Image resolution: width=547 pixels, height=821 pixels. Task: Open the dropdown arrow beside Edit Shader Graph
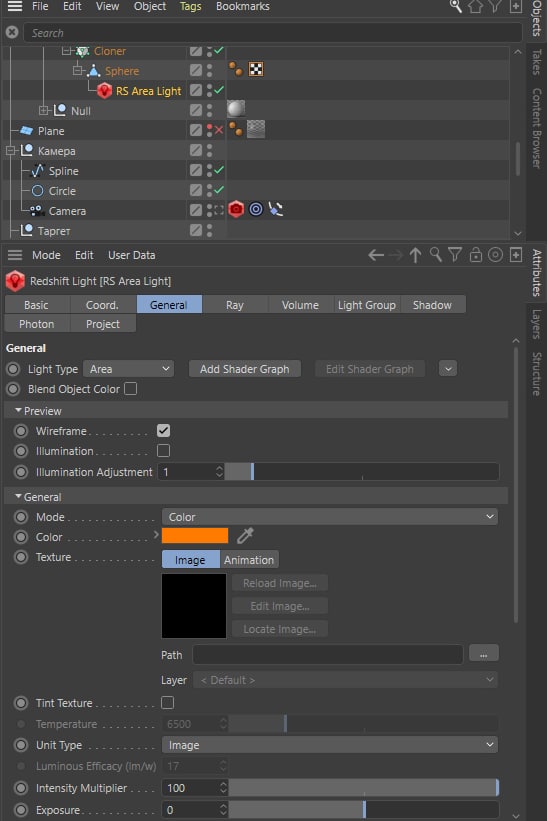pos(448,369)
